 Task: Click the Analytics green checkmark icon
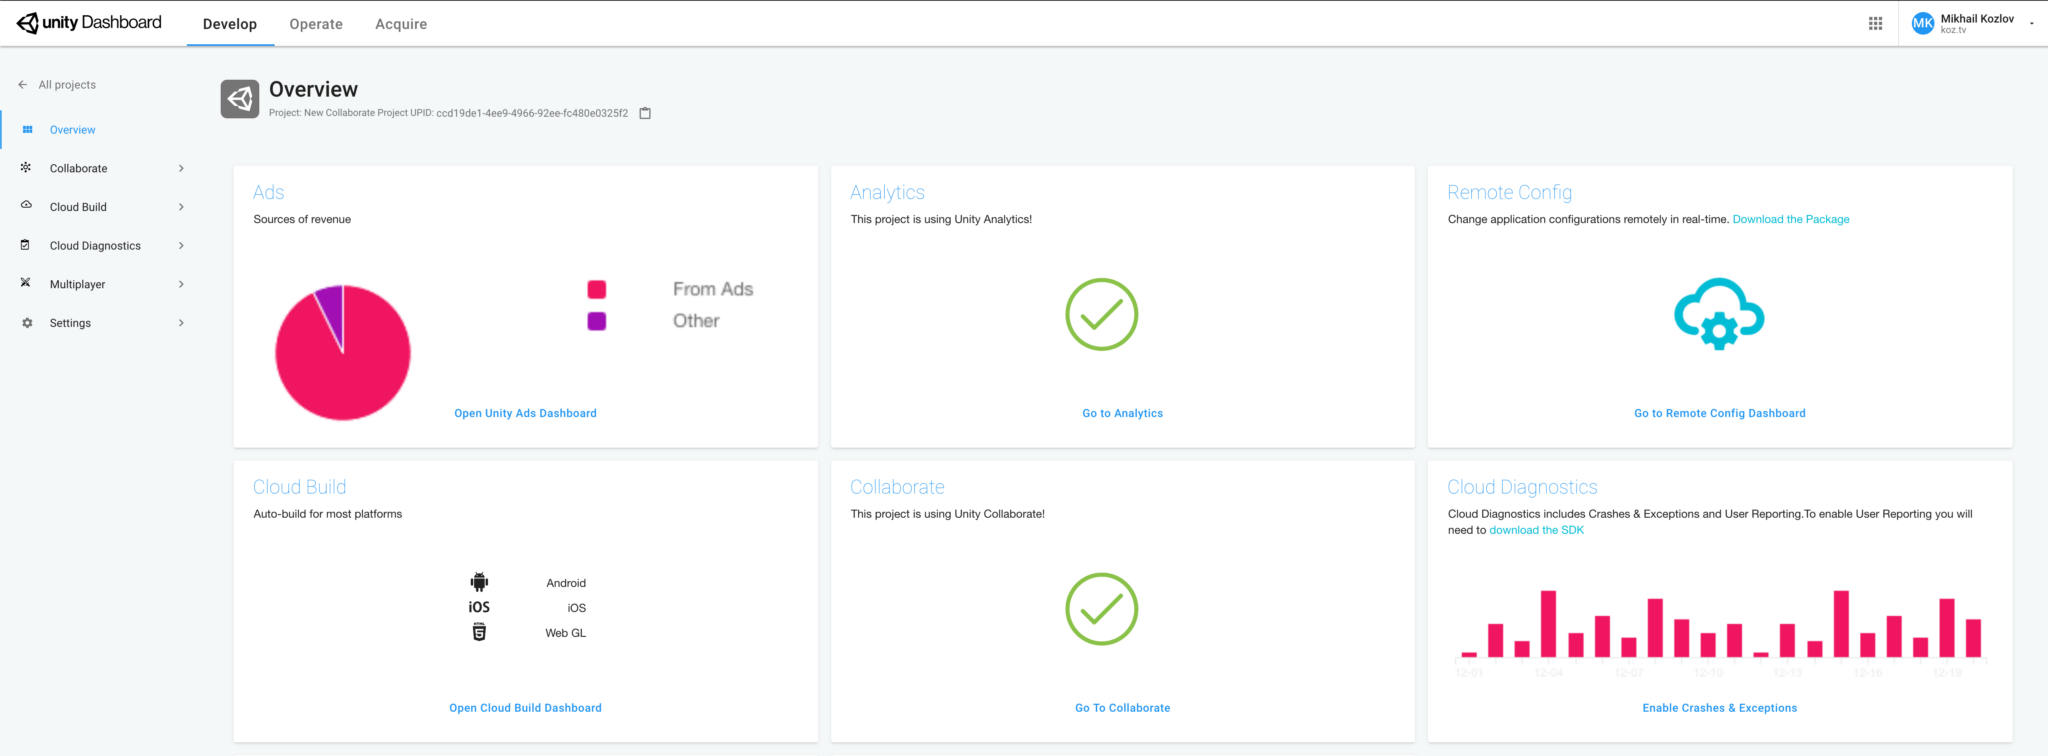point(1101,314)
